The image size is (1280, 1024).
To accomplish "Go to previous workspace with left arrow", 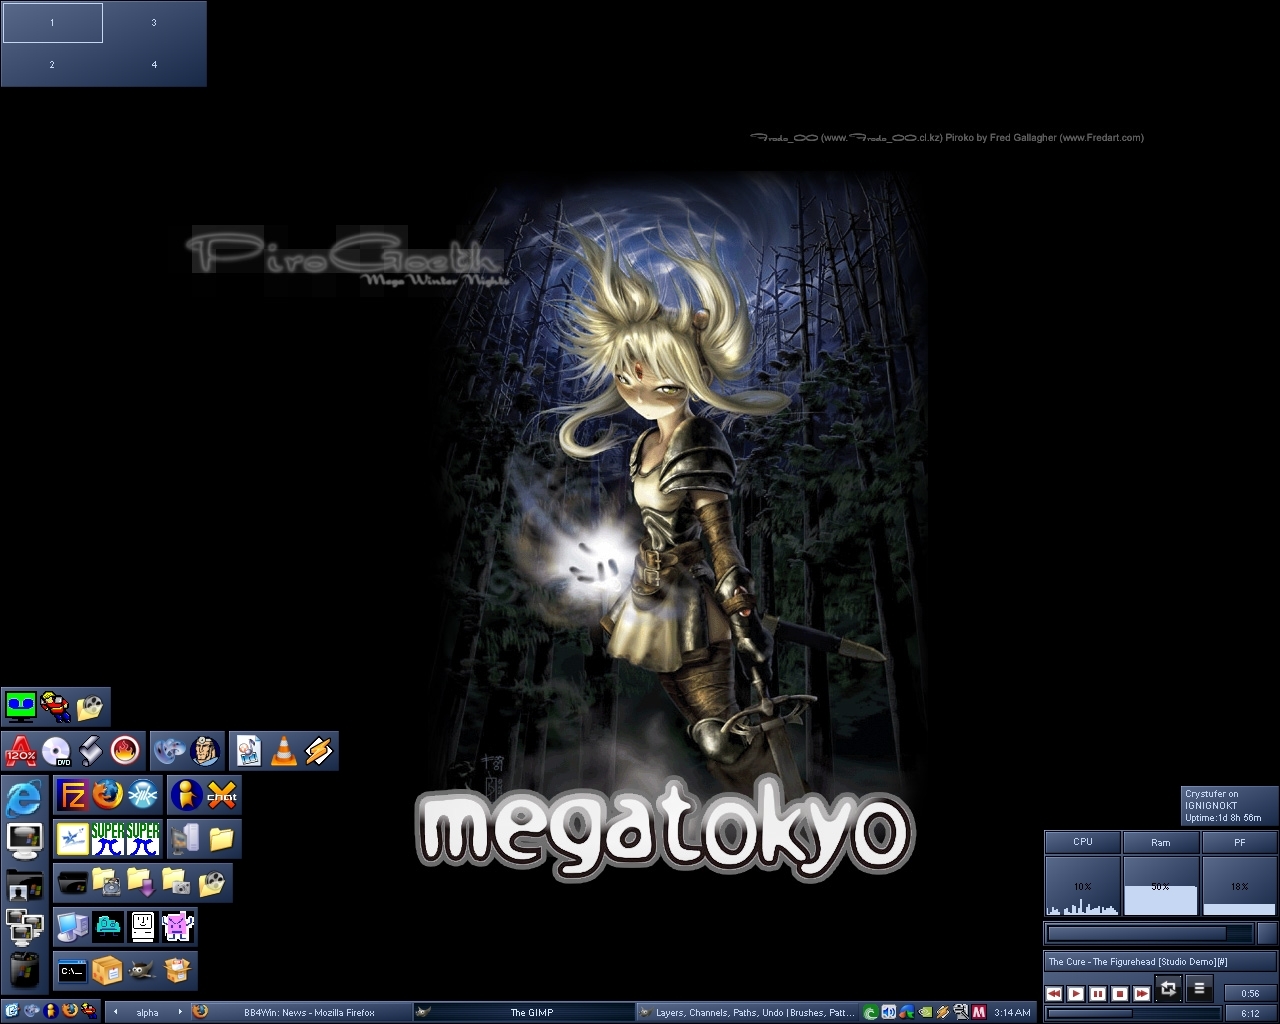I will pyautogui.click(x=115, y=1012).
